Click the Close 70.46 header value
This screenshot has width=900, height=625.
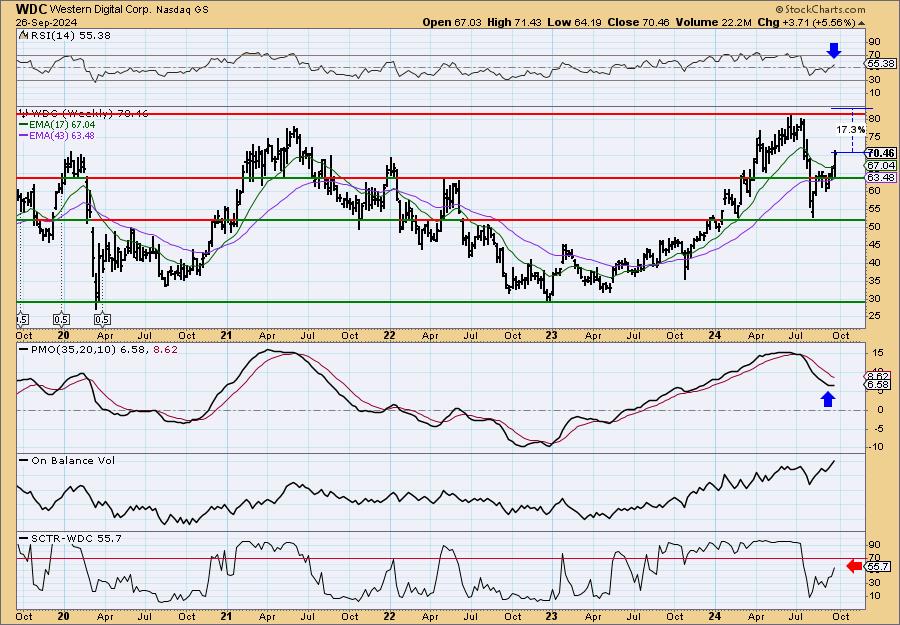click(x=637, y=22)
